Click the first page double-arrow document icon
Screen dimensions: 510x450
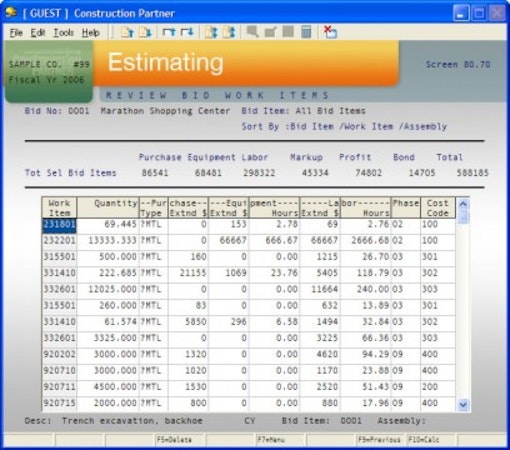coord(211,32)
